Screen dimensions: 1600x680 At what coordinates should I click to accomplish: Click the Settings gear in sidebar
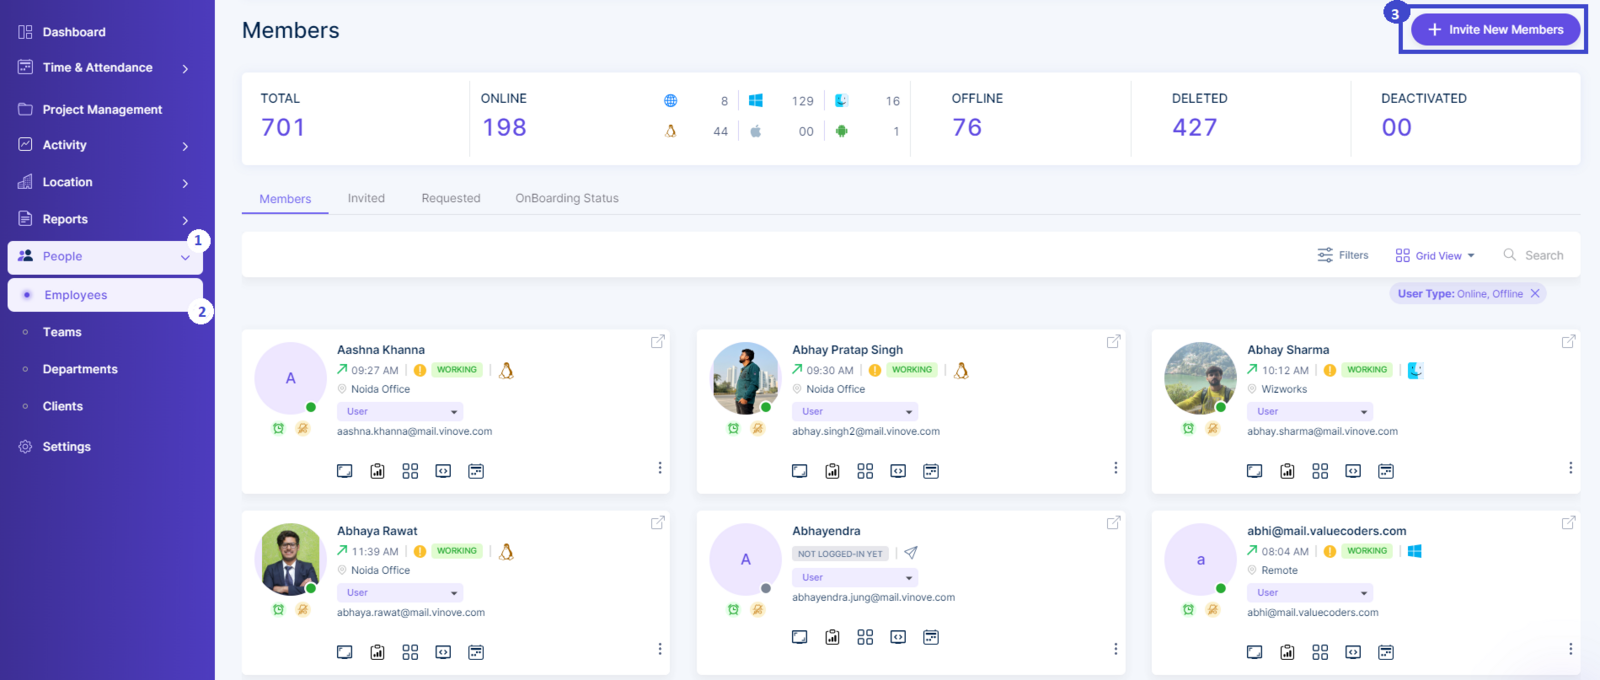26,447
